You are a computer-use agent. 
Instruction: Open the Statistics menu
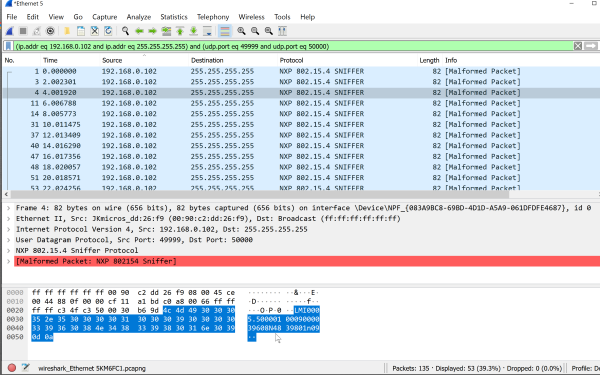point(174,17)
